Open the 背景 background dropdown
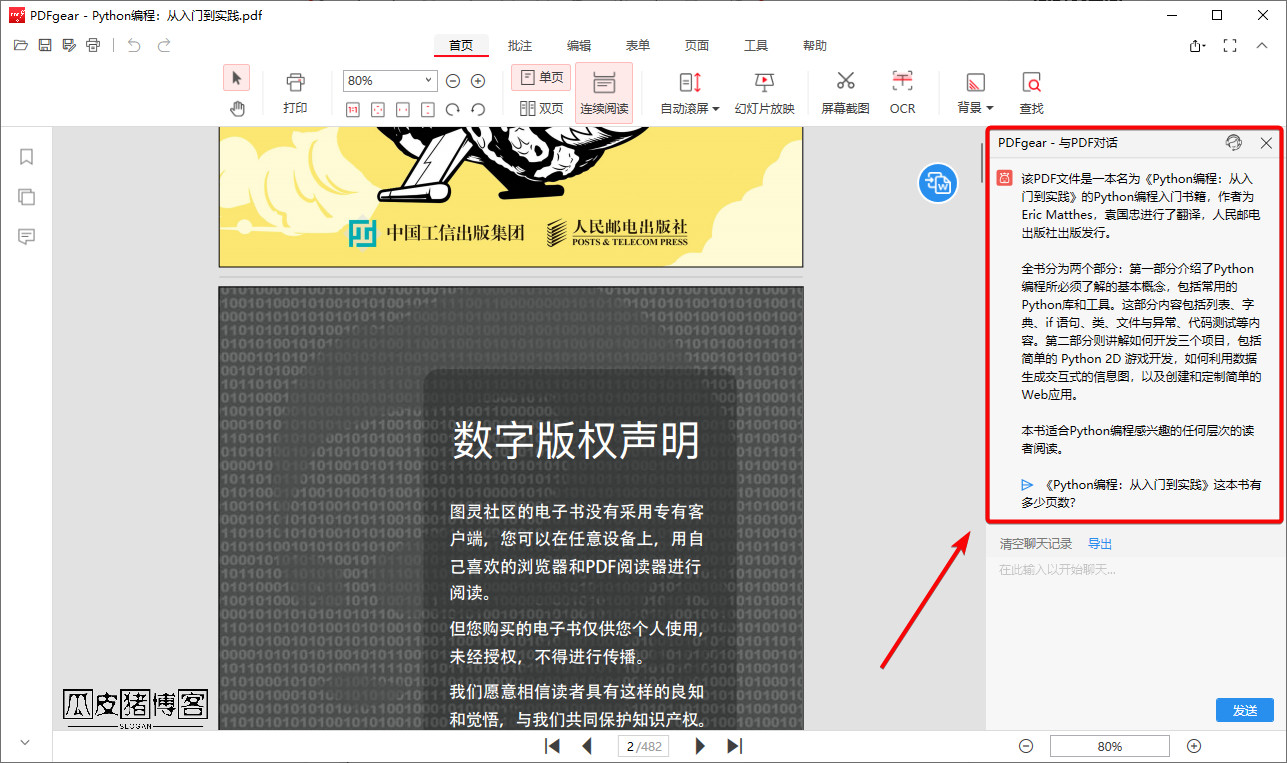The image size is (1287, 763). (x=976, y=93)
